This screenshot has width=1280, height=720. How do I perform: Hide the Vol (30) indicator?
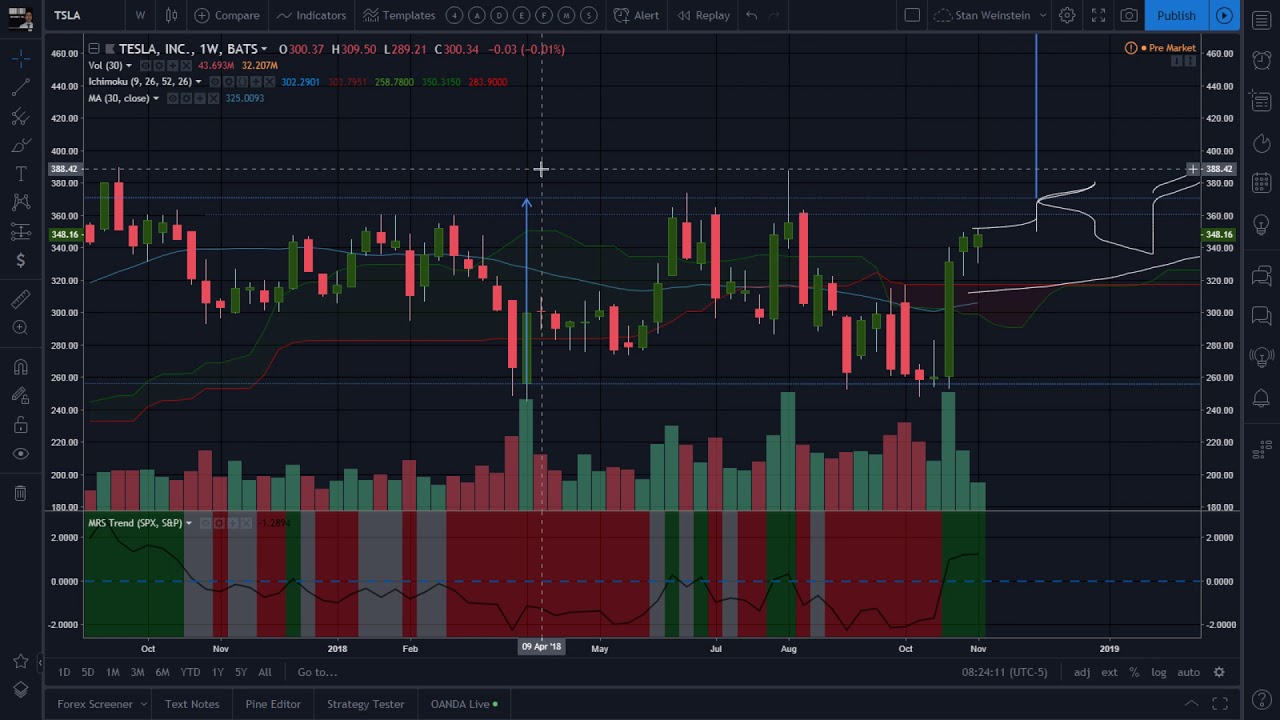(145, 65)
